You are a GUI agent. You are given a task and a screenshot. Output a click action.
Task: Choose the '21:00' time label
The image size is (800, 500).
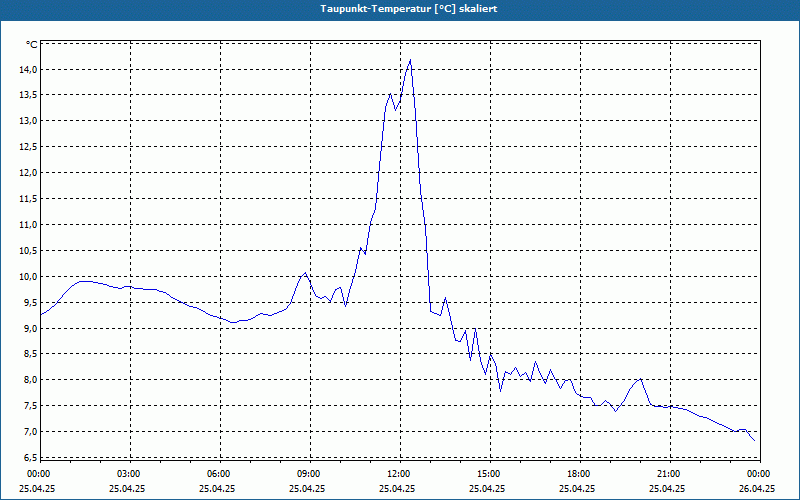[x=667, y=474]
